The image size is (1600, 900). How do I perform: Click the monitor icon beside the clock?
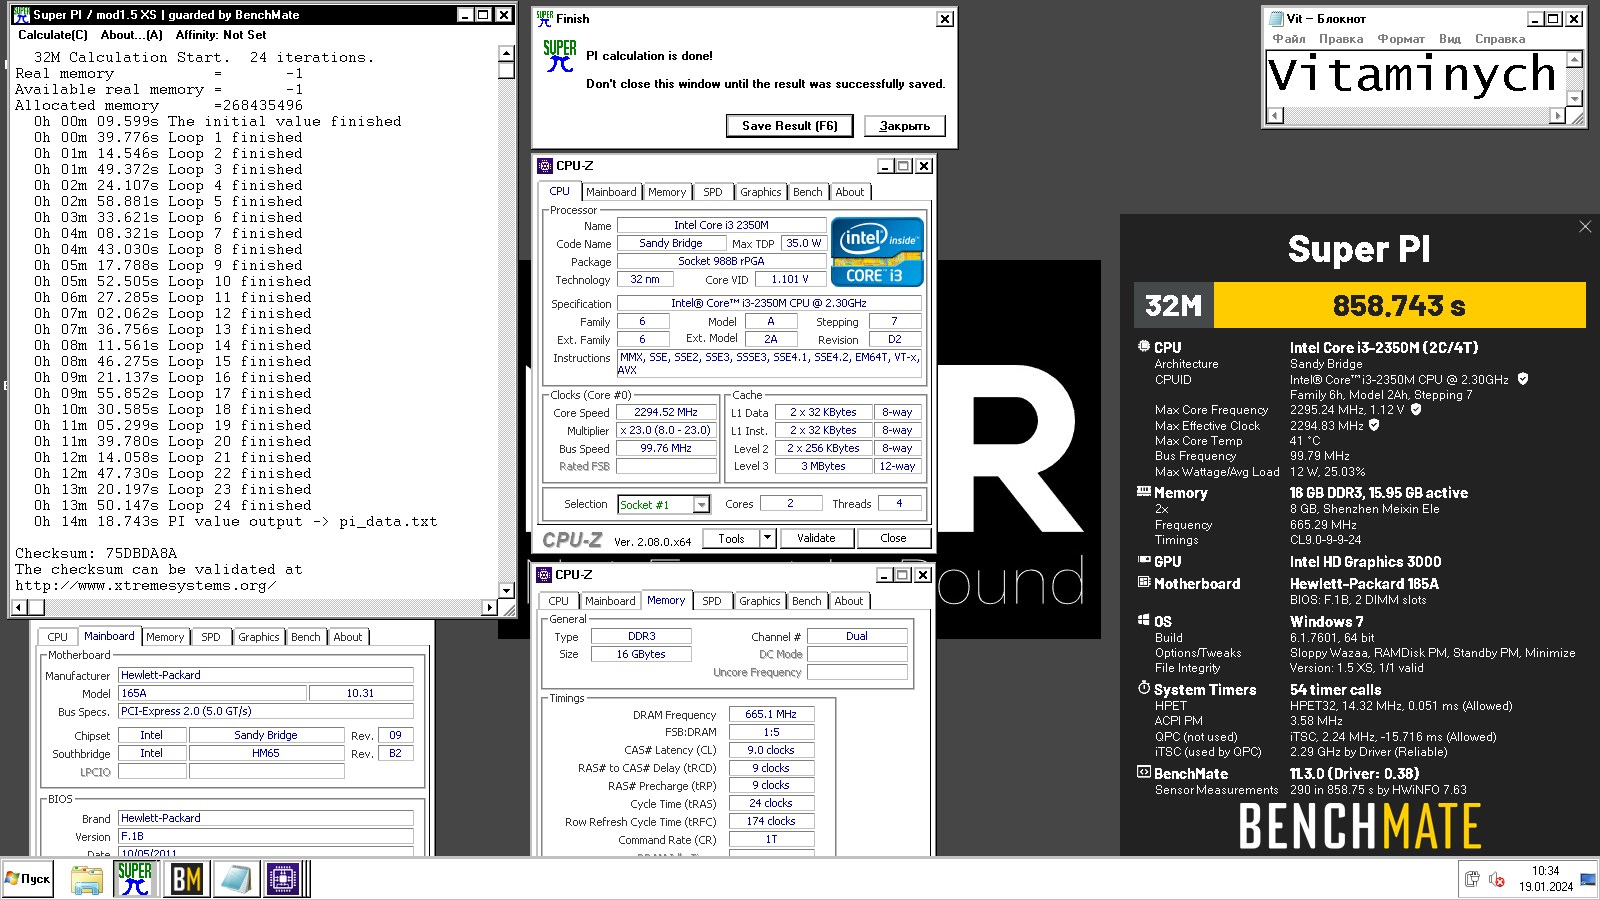[x=1588, y=879]
